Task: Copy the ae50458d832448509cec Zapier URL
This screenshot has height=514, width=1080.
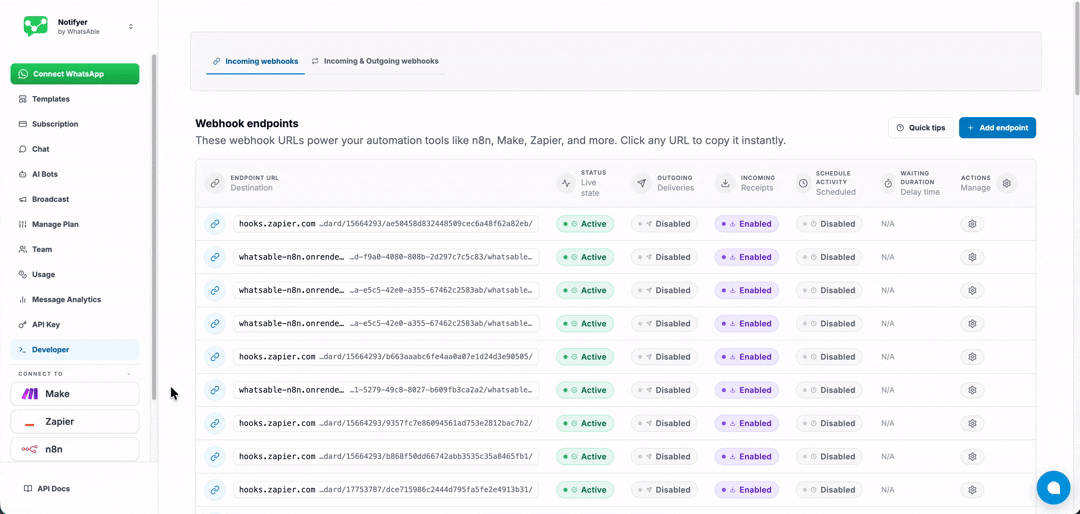Action: 386,224
